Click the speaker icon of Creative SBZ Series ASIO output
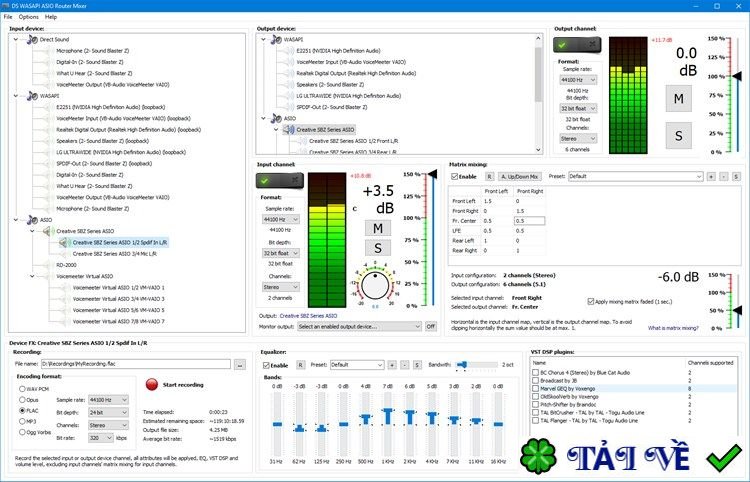Screen dimensions: 750x482 (x=289, y=130)
